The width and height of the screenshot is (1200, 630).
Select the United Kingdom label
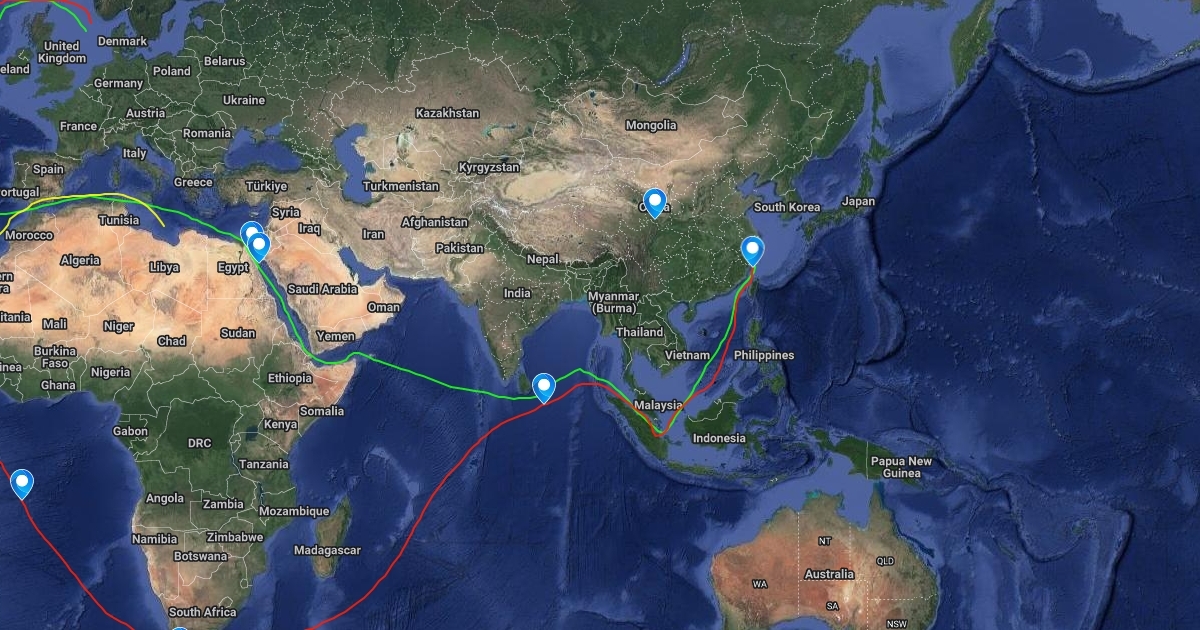coord(62,52)
